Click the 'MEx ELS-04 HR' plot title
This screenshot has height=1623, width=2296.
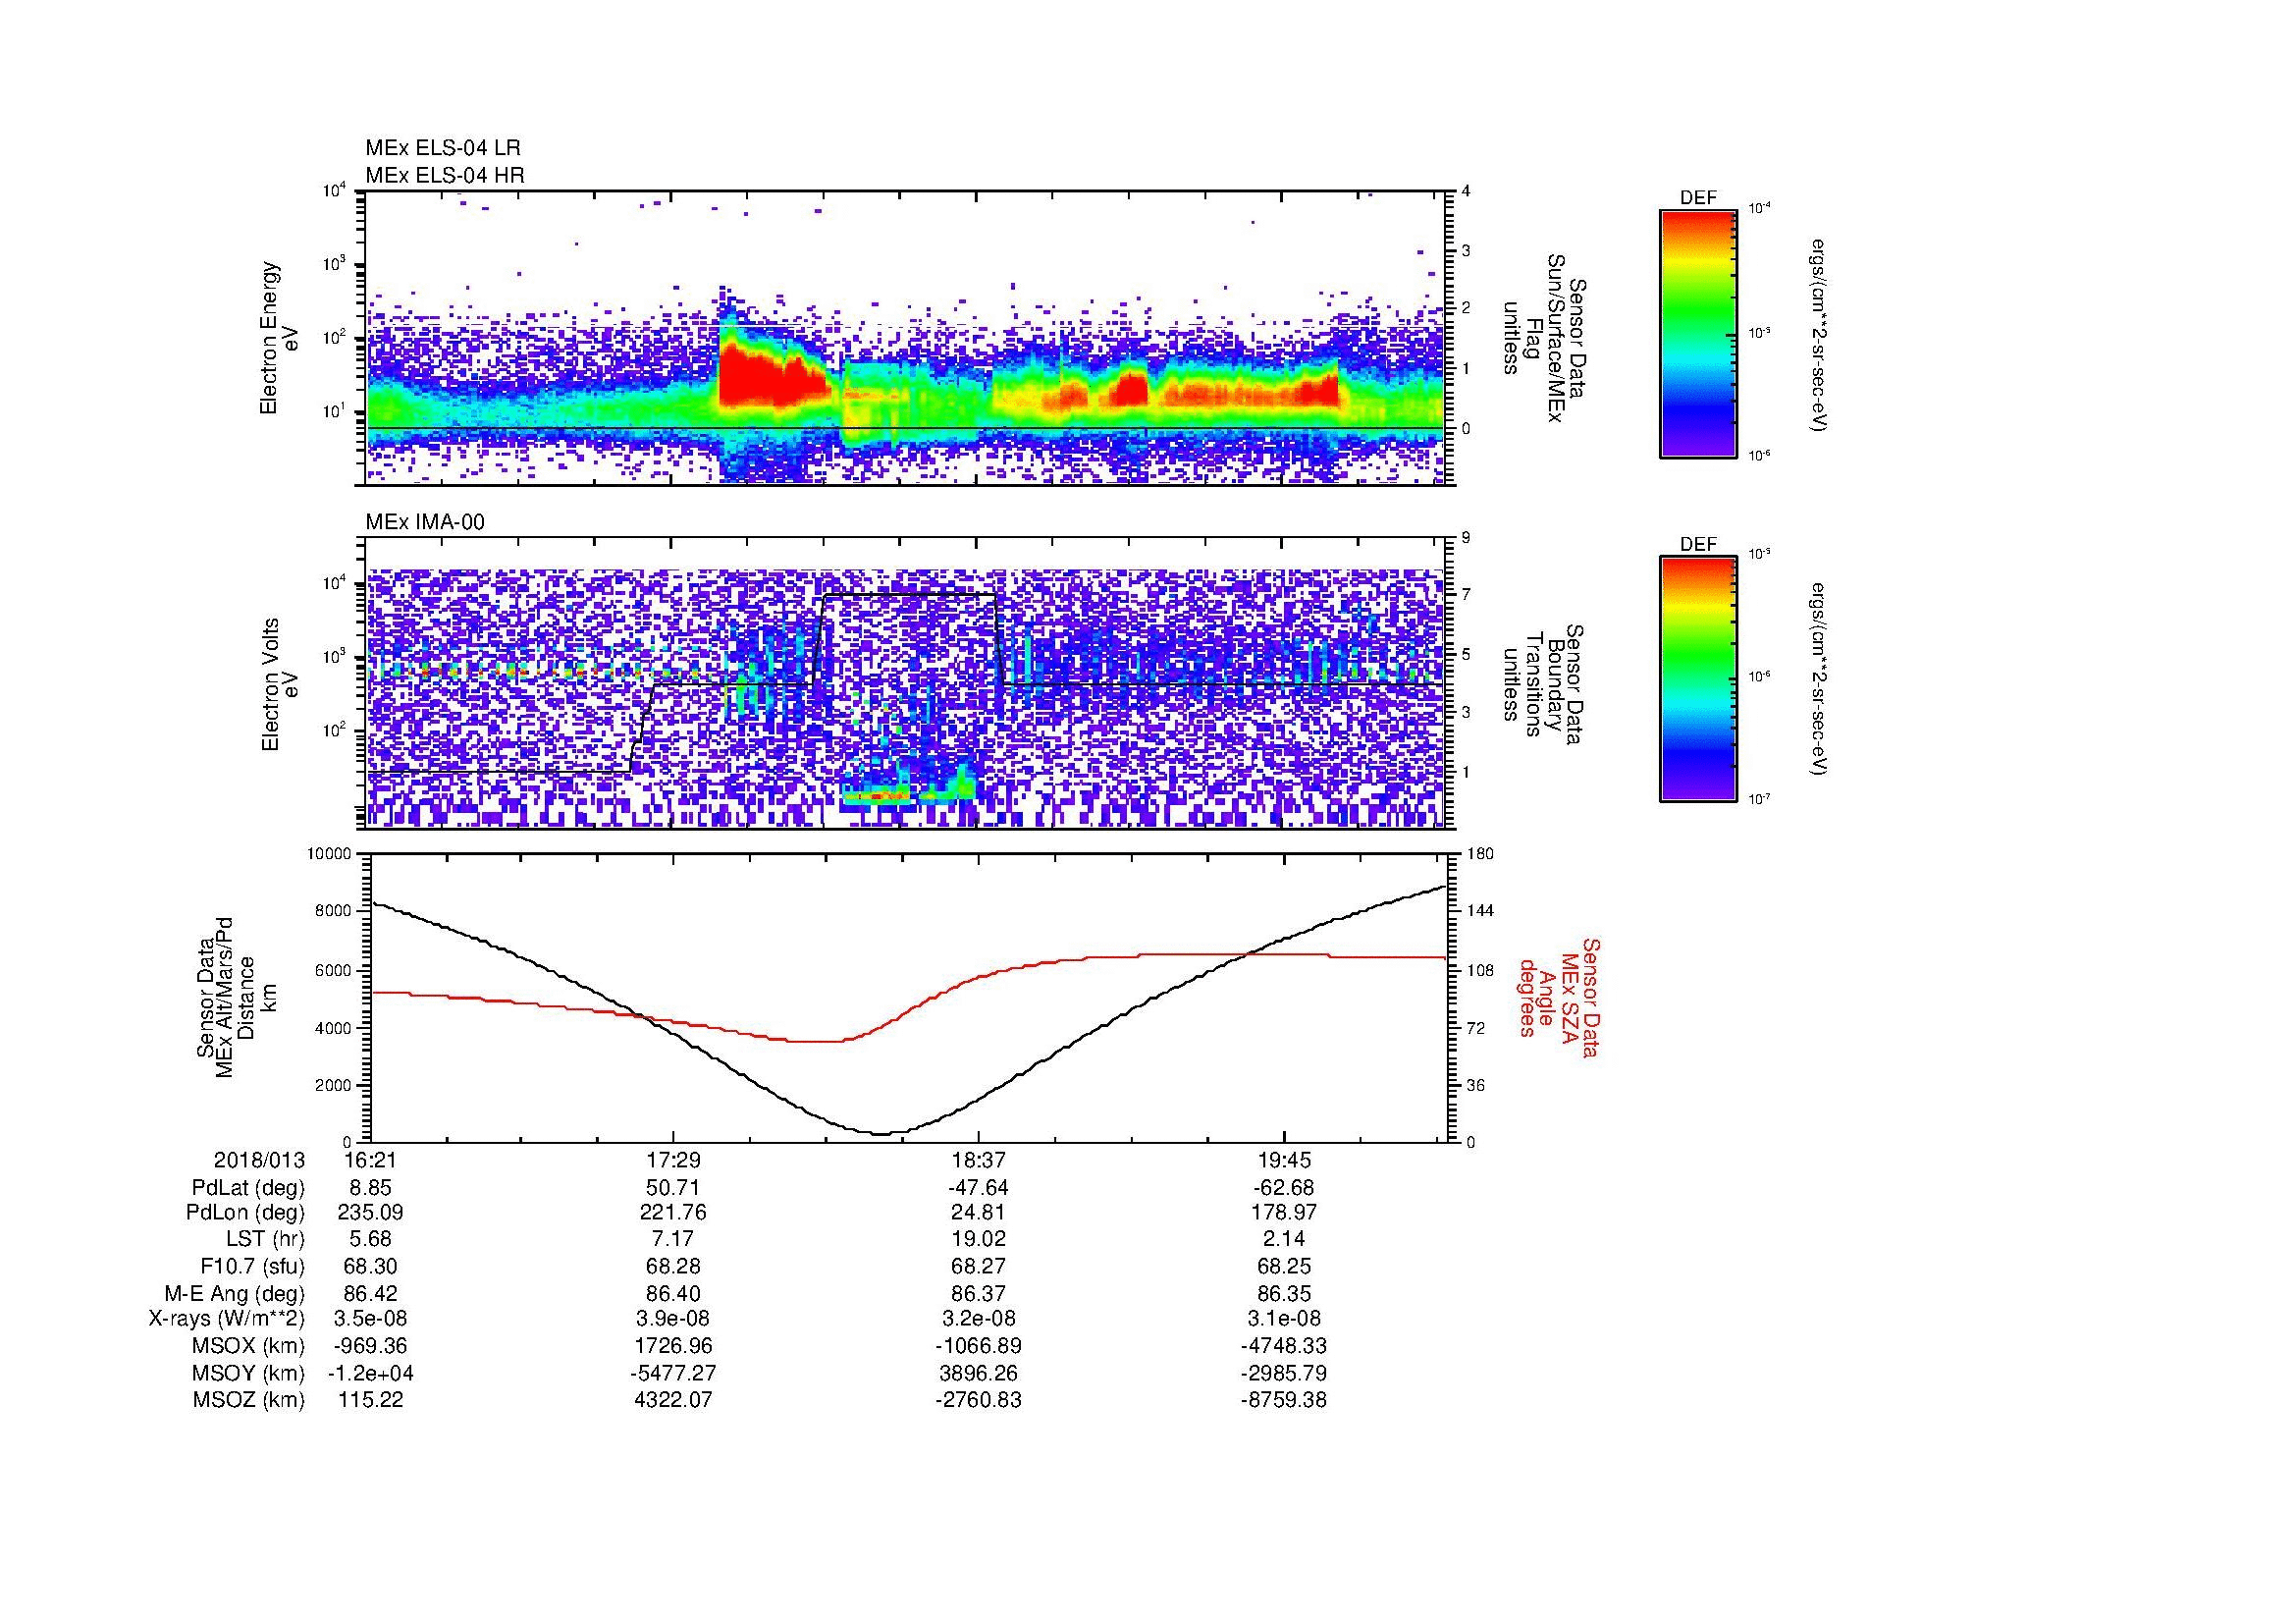[x=445, y=175]
